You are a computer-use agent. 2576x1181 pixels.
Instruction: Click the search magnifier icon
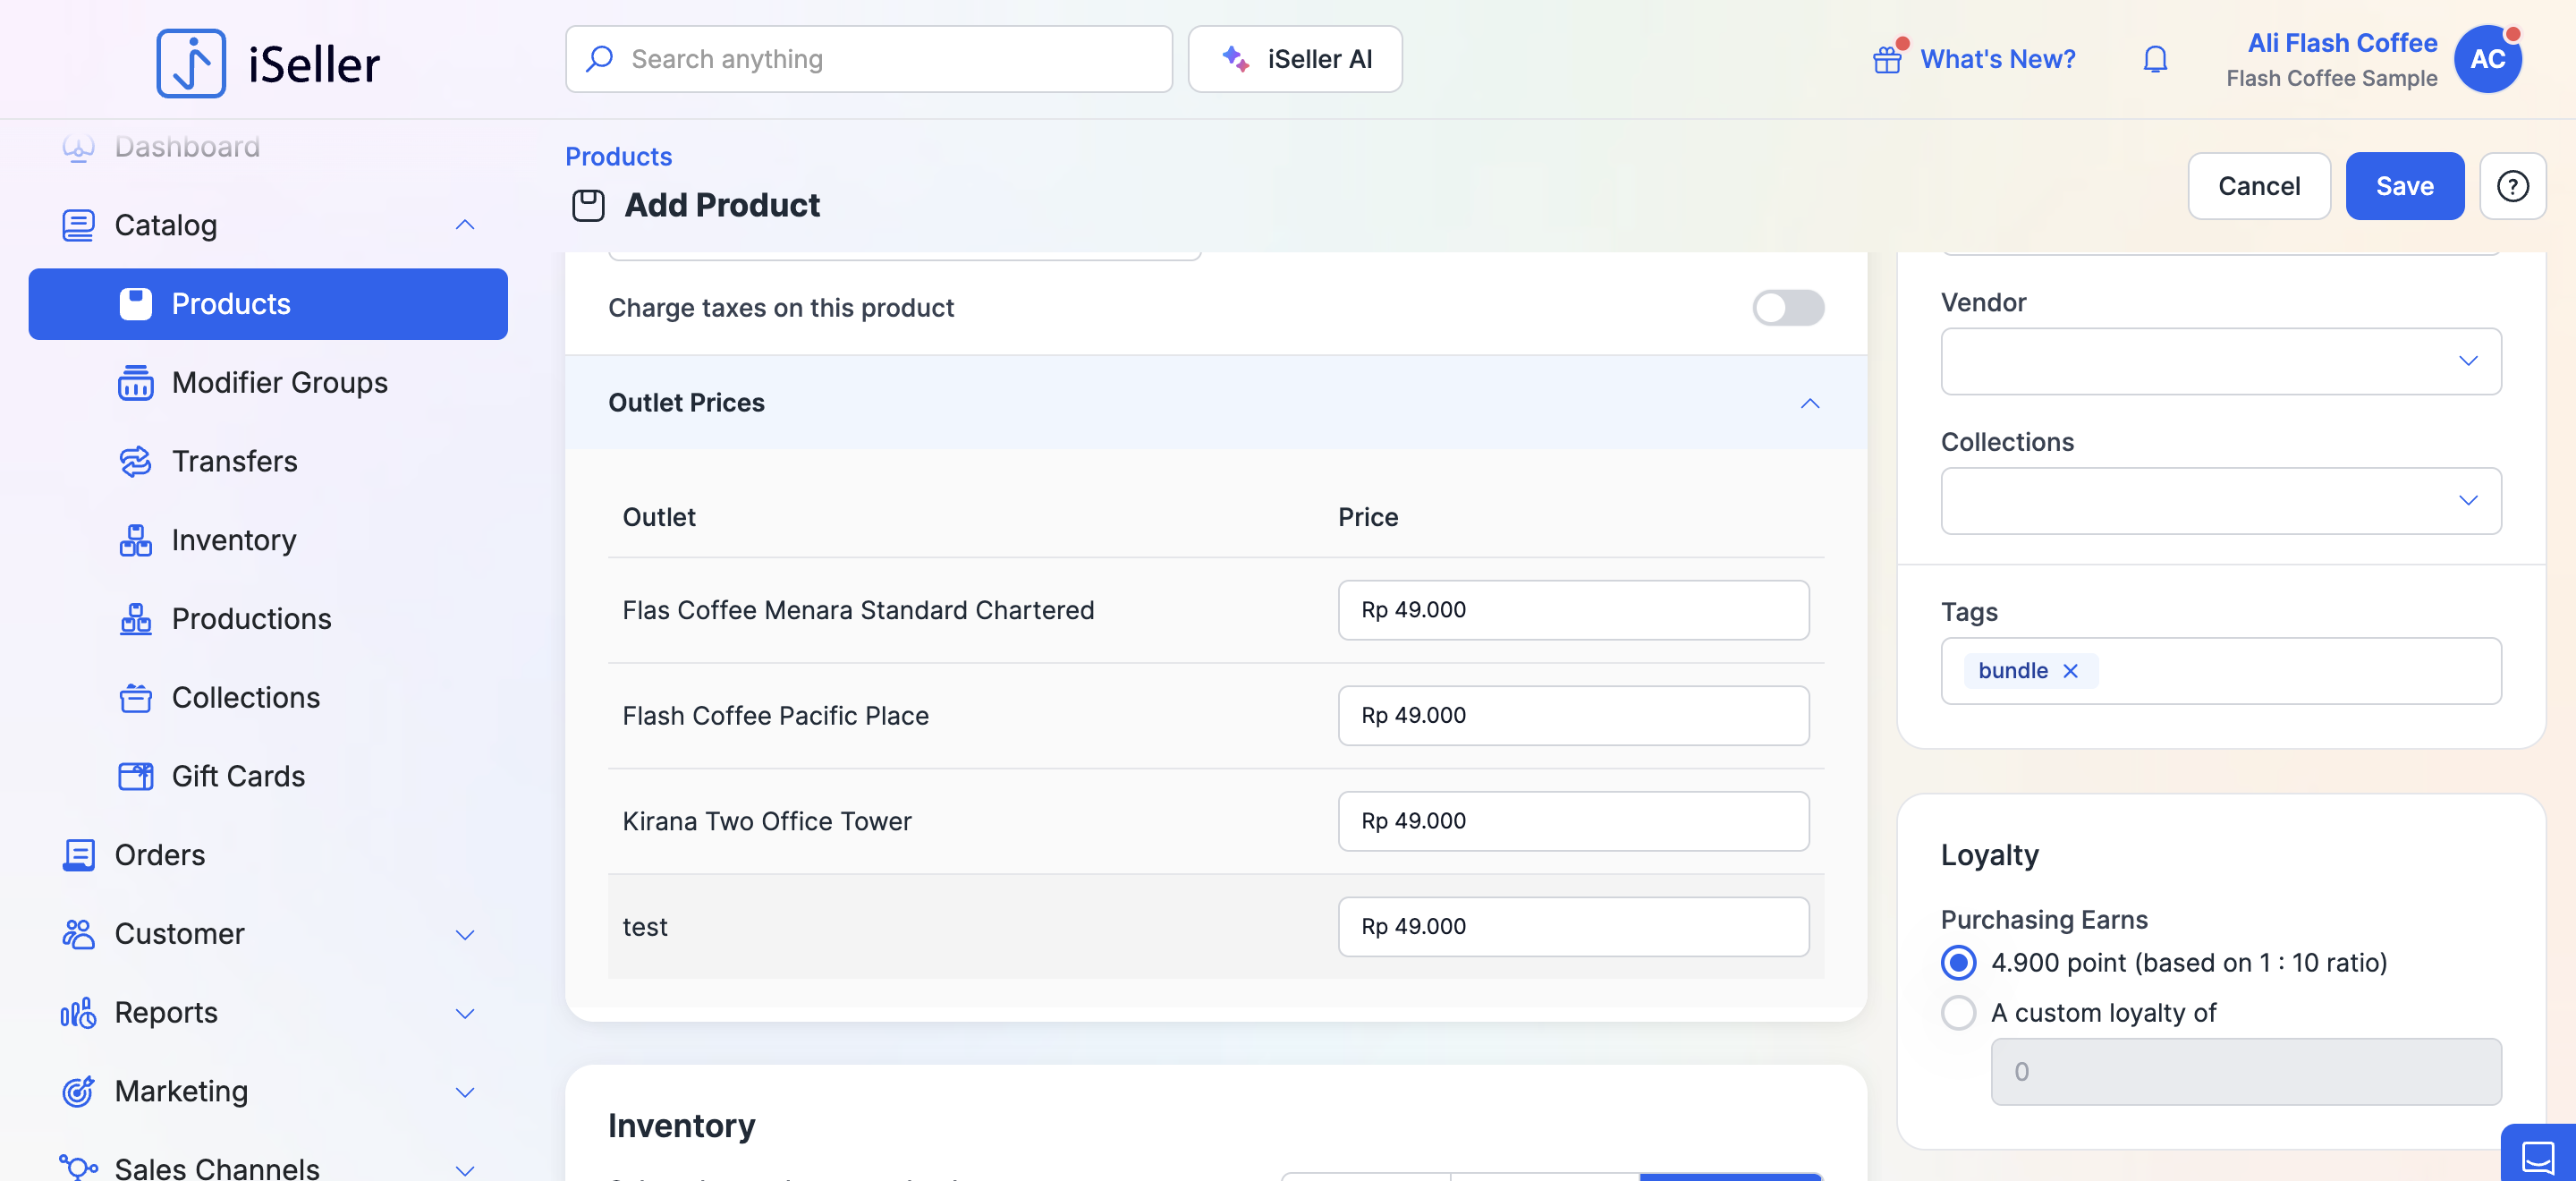pyautogui.click(x=599, y=59)
